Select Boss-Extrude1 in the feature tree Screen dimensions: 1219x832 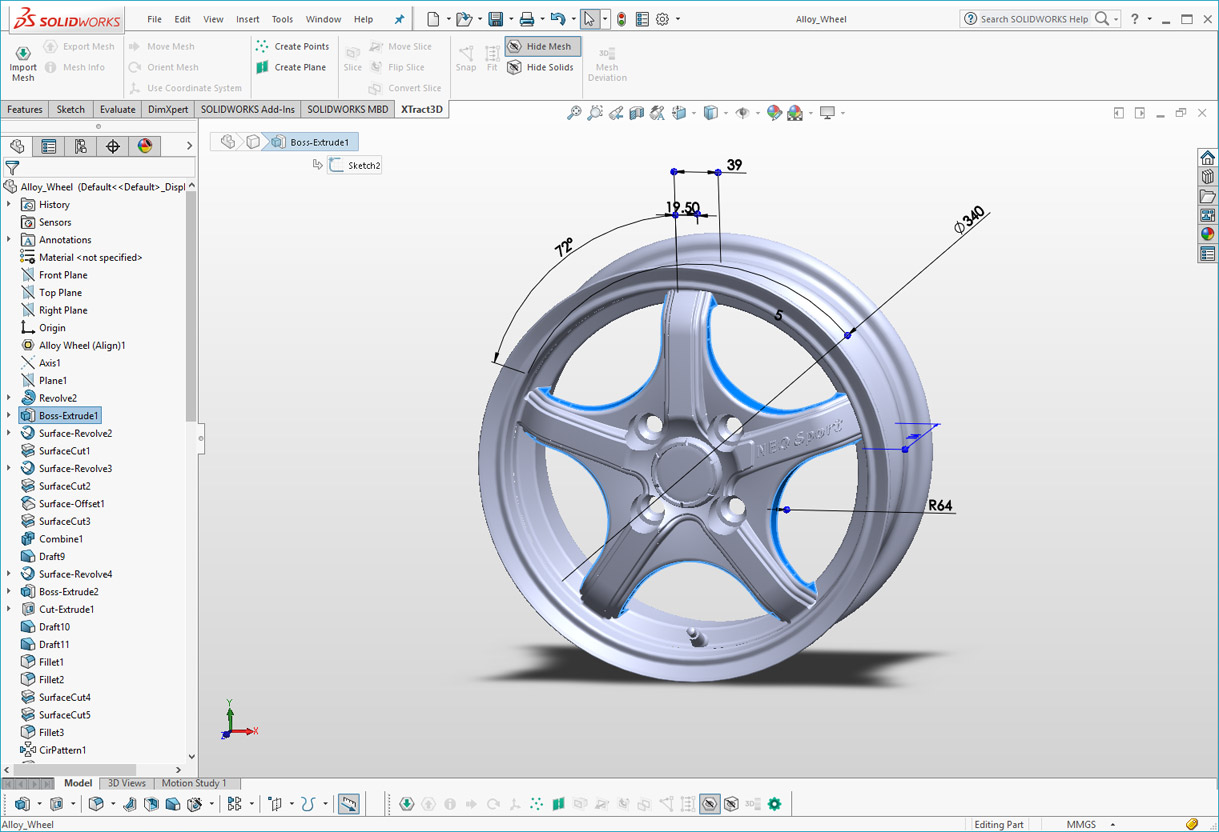(65, 415)
